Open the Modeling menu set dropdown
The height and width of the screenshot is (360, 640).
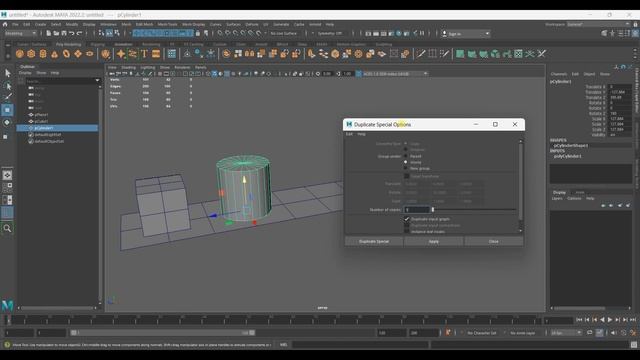(20, 33)
